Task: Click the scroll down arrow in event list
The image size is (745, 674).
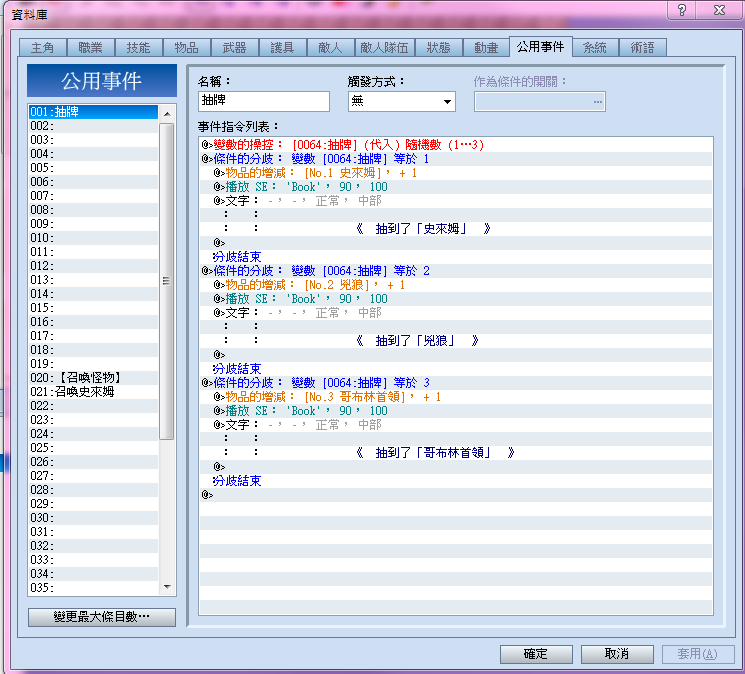Action: coord(167,587)
